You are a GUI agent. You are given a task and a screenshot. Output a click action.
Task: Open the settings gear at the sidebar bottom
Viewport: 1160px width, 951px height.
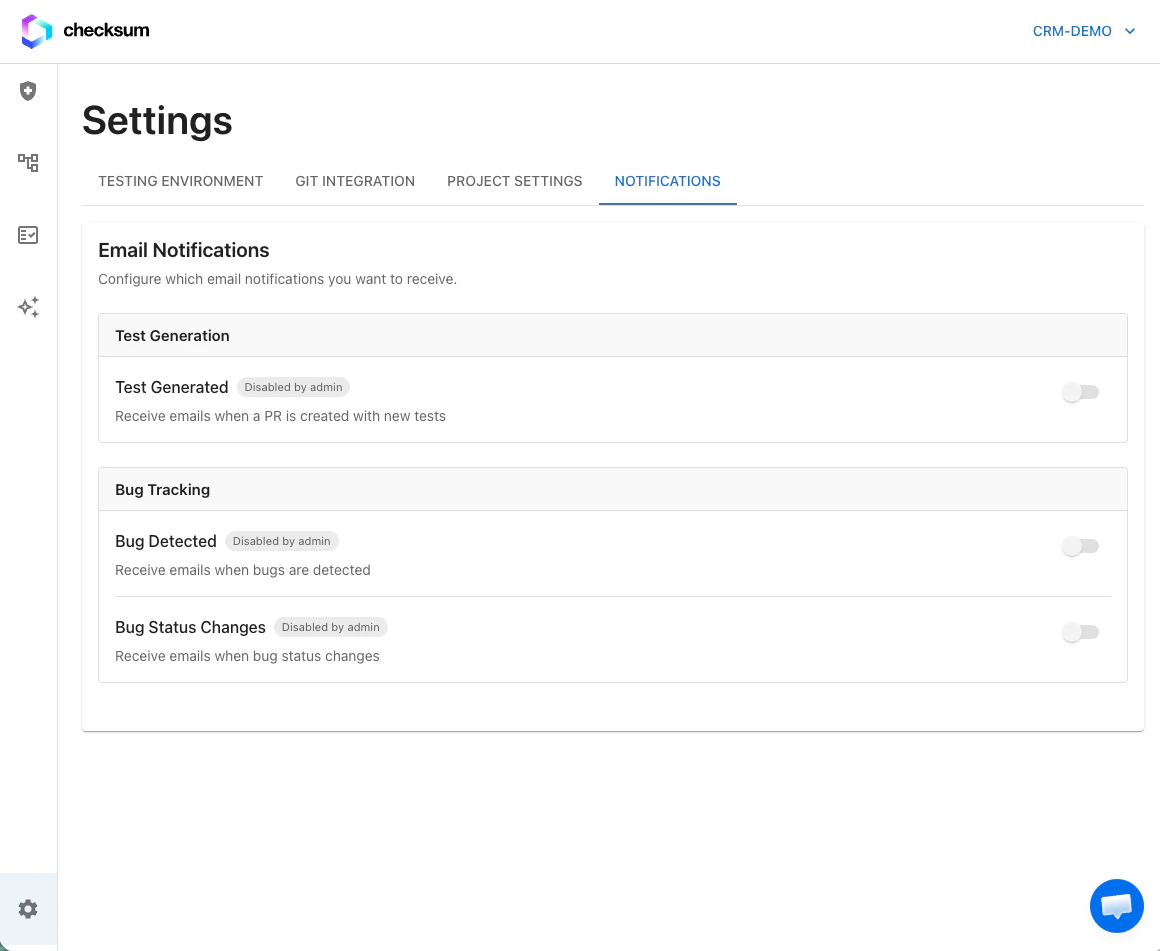[28, 908]
